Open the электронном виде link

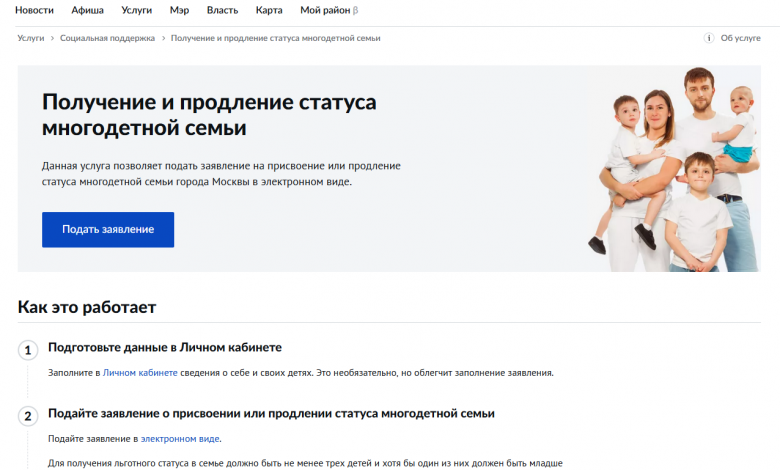tap(180, 439)
